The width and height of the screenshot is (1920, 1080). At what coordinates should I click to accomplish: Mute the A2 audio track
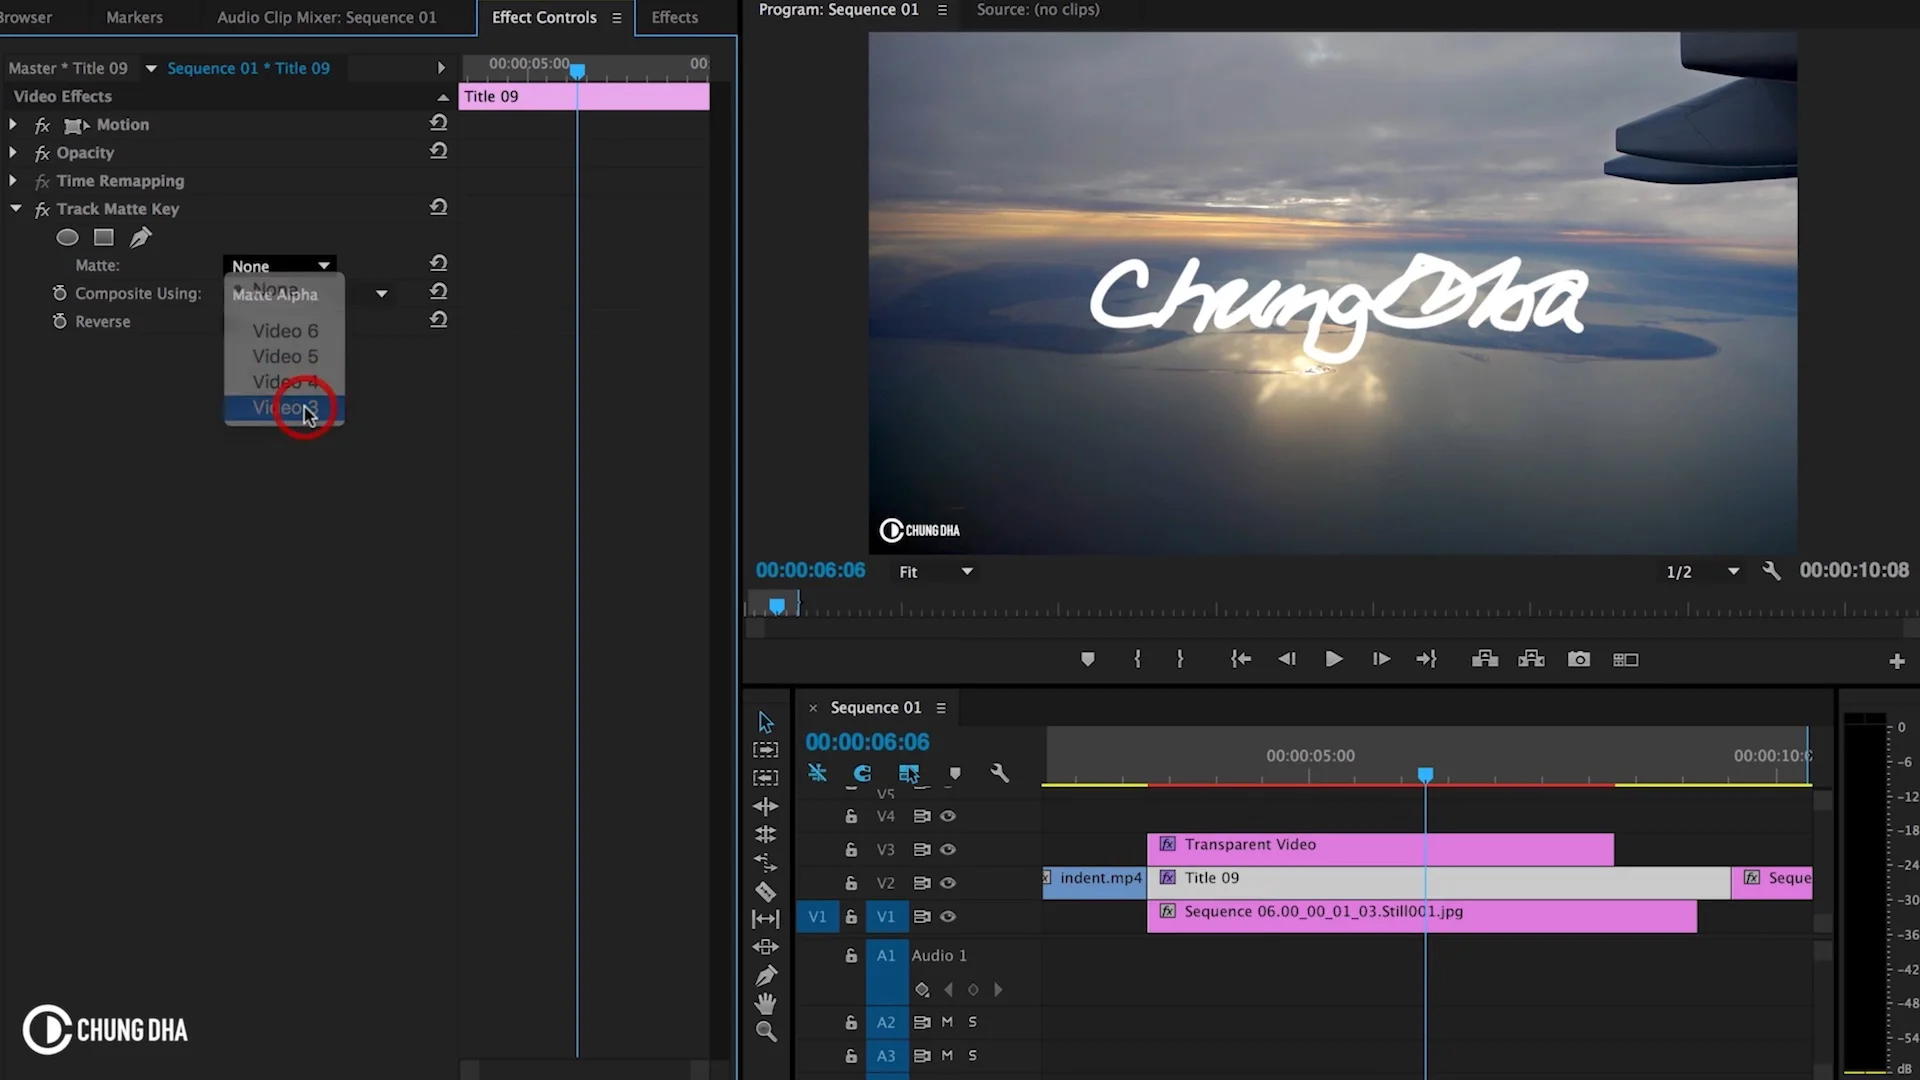pyautogui.click(x=947, y=1022)
